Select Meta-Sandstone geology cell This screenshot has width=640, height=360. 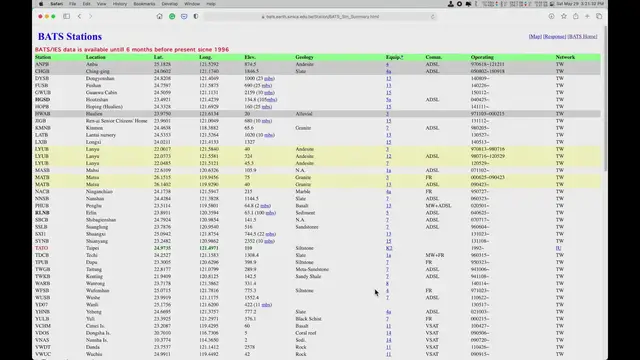click(312, 269)
